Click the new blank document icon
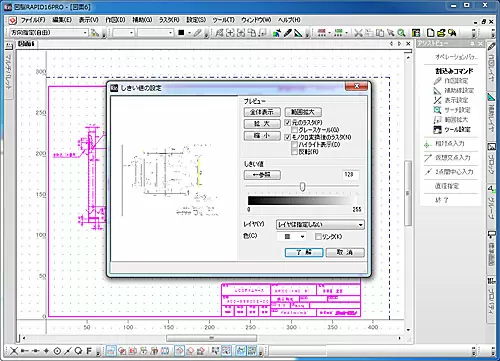This screenshot has width=500, height=361. click(430, 33)
